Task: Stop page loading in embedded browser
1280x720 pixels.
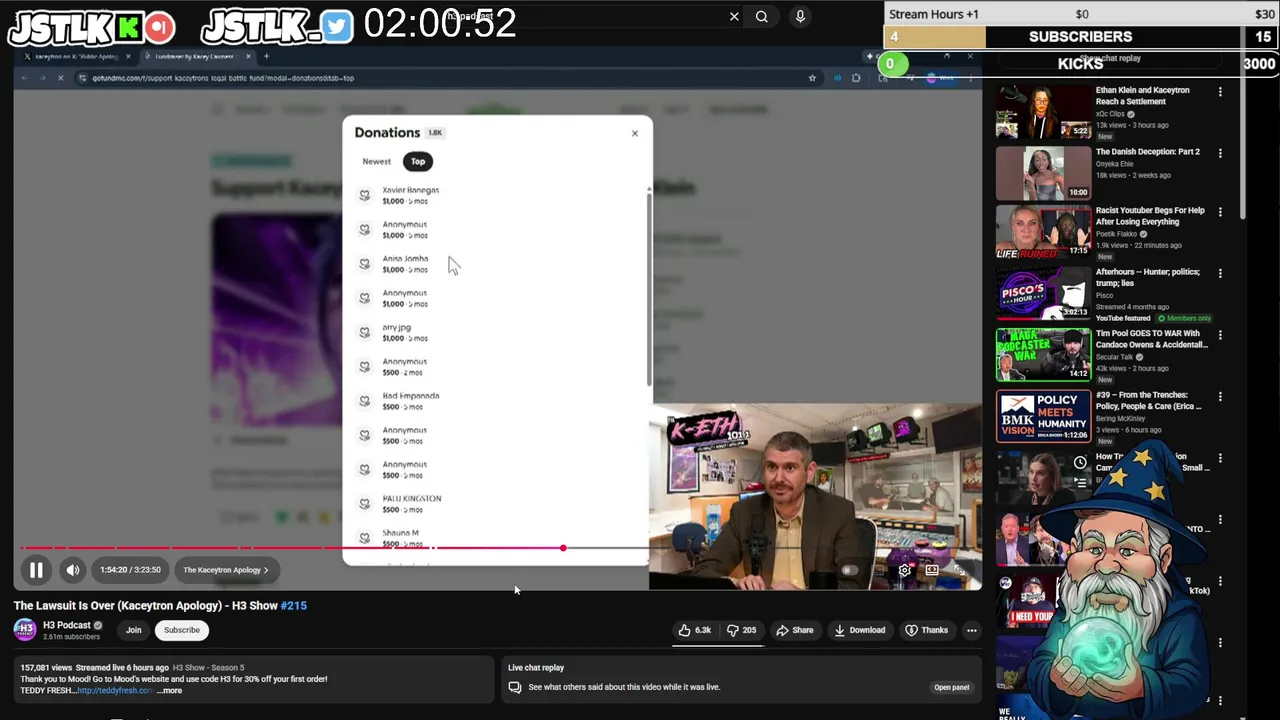Action: [x=60, y=78]
